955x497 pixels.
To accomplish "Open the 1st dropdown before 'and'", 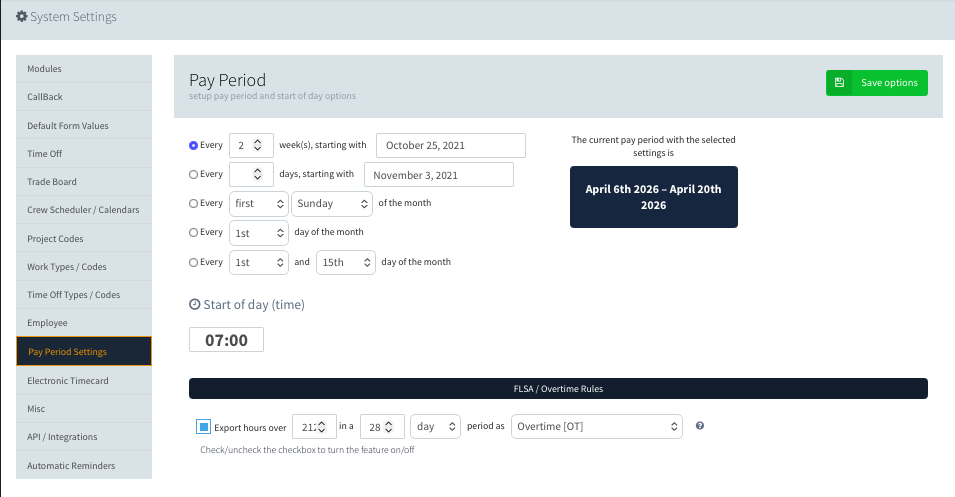I will 258,263.
